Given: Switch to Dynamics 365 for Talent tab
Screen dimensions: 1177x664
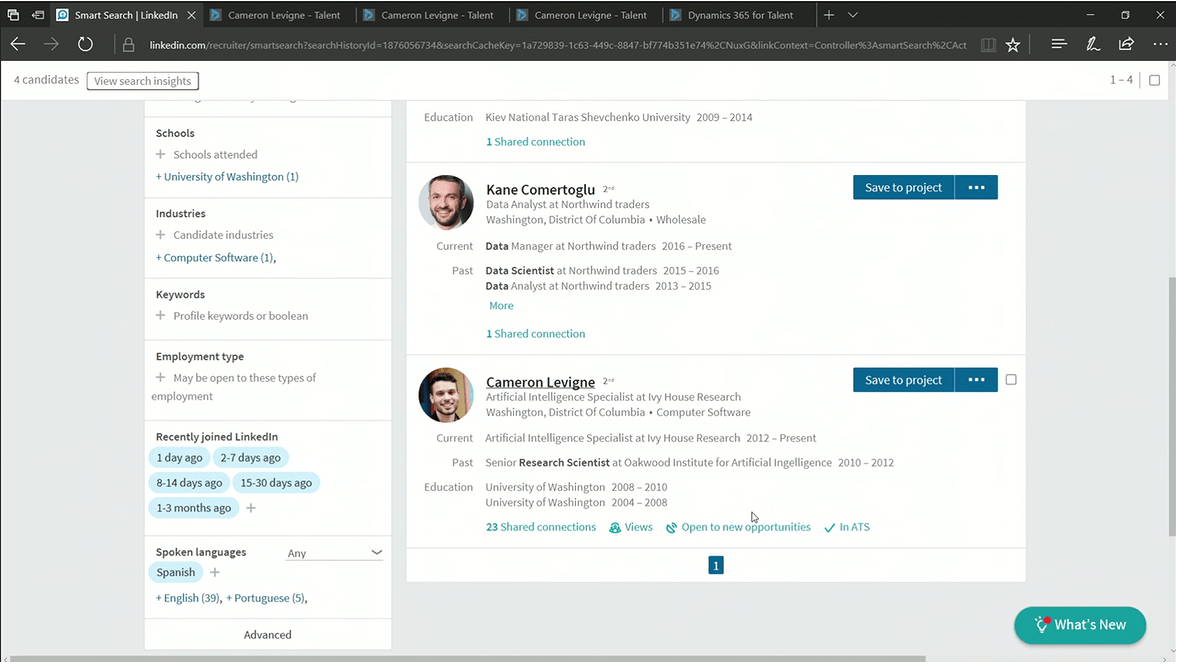Looking at the screenshot, I should [739, 15].
